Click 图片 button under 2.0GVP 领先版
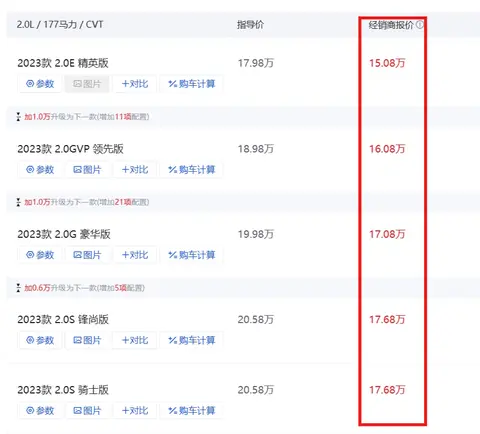480x434 pixels. (x=87, y=170)
